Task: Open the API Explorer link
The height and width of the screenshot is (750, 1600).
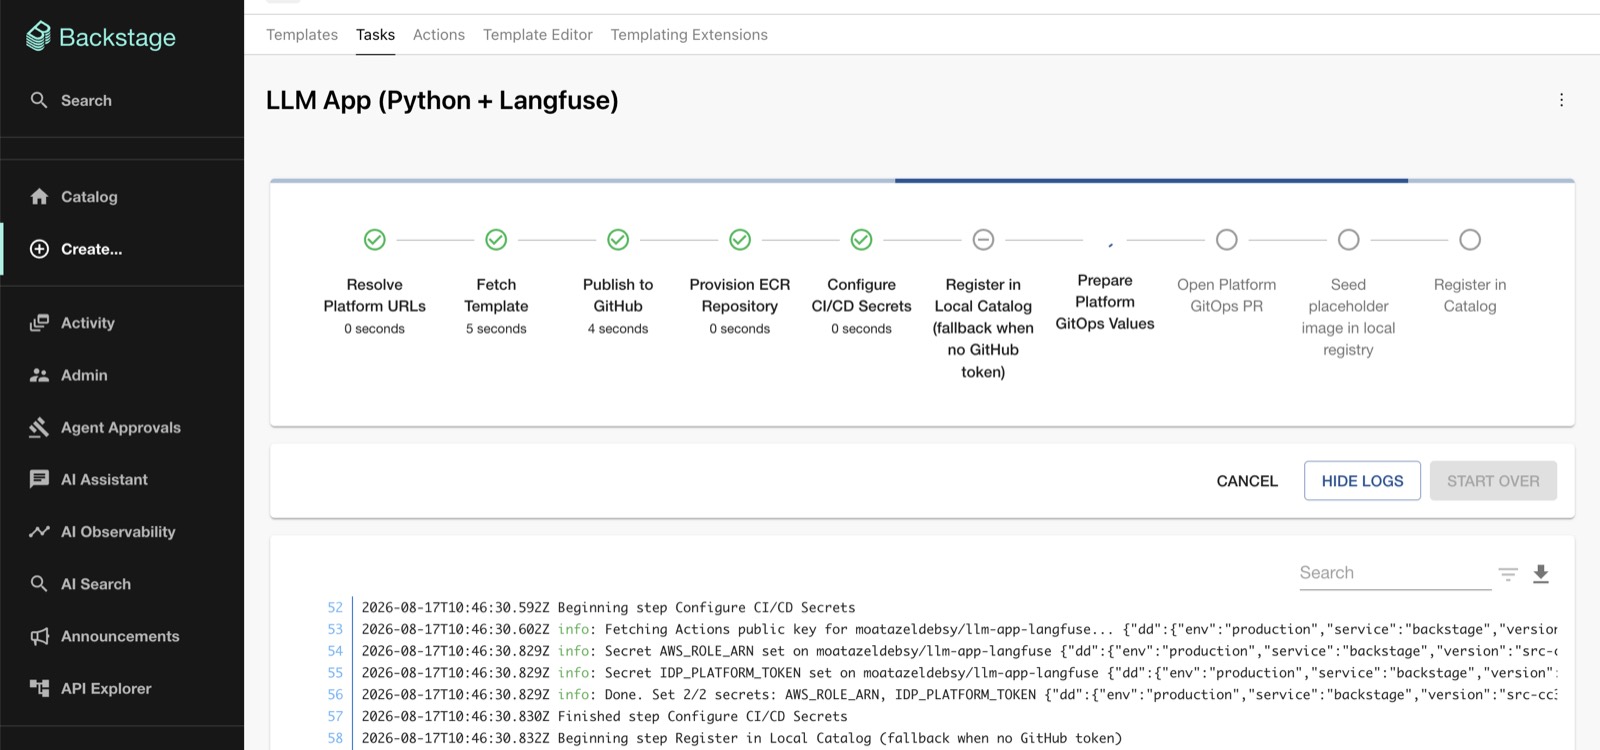Action: click(x=106, y=688)
